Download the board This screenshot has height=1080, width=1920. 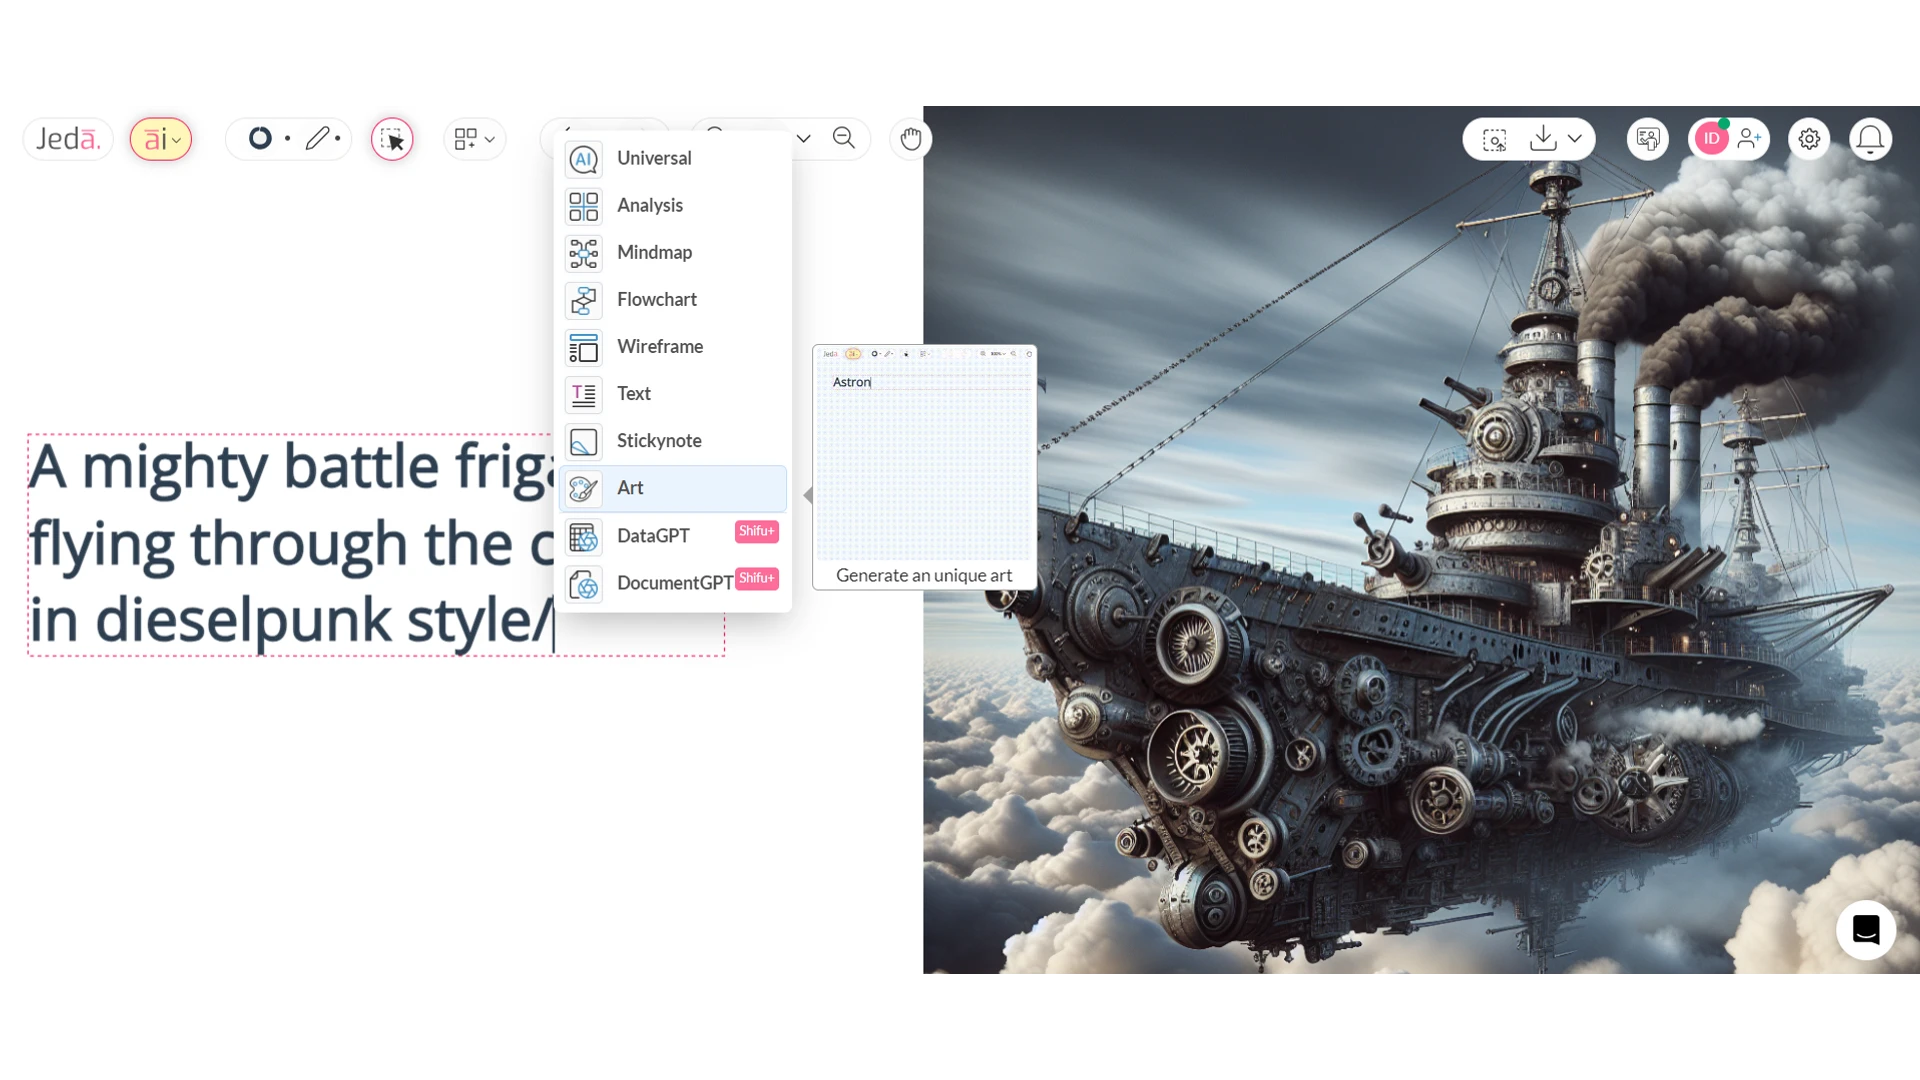coord(1542,138)
